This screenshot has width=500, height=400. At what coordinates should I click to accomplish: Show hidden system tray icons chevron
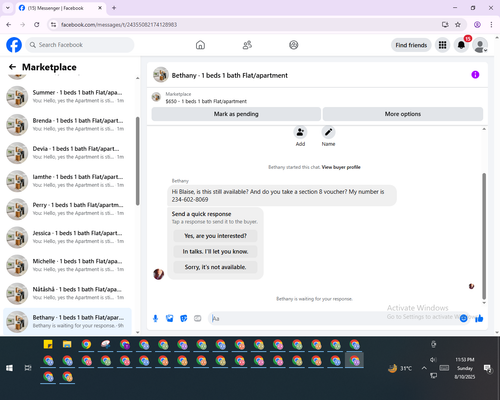[424, 368]
